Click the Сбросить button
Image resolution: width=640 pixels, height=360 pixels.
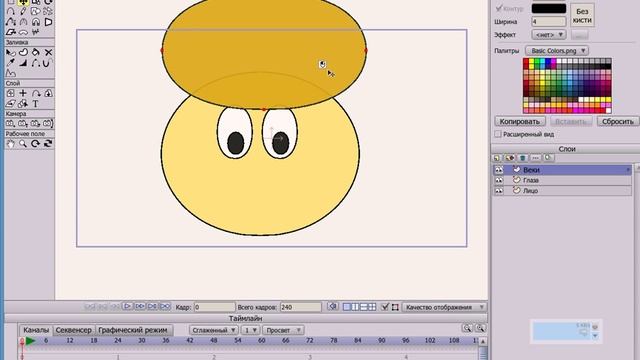pyautogui.click(x=618, y=121)
